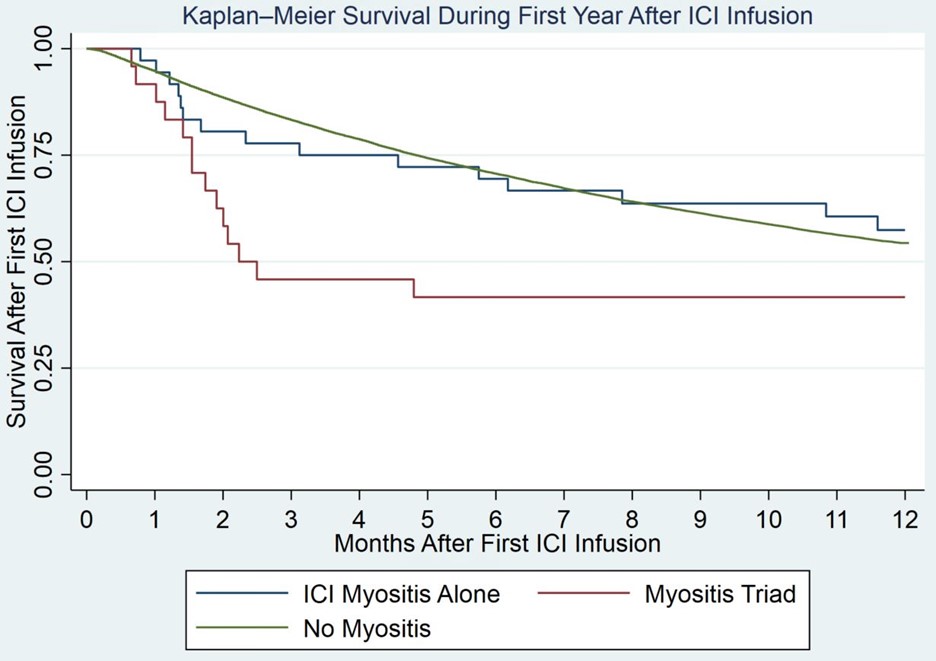Click the 'Months After First ICI Infusion' axis label
The width and height of the screenshot is (936, 661).
point(497,544)
